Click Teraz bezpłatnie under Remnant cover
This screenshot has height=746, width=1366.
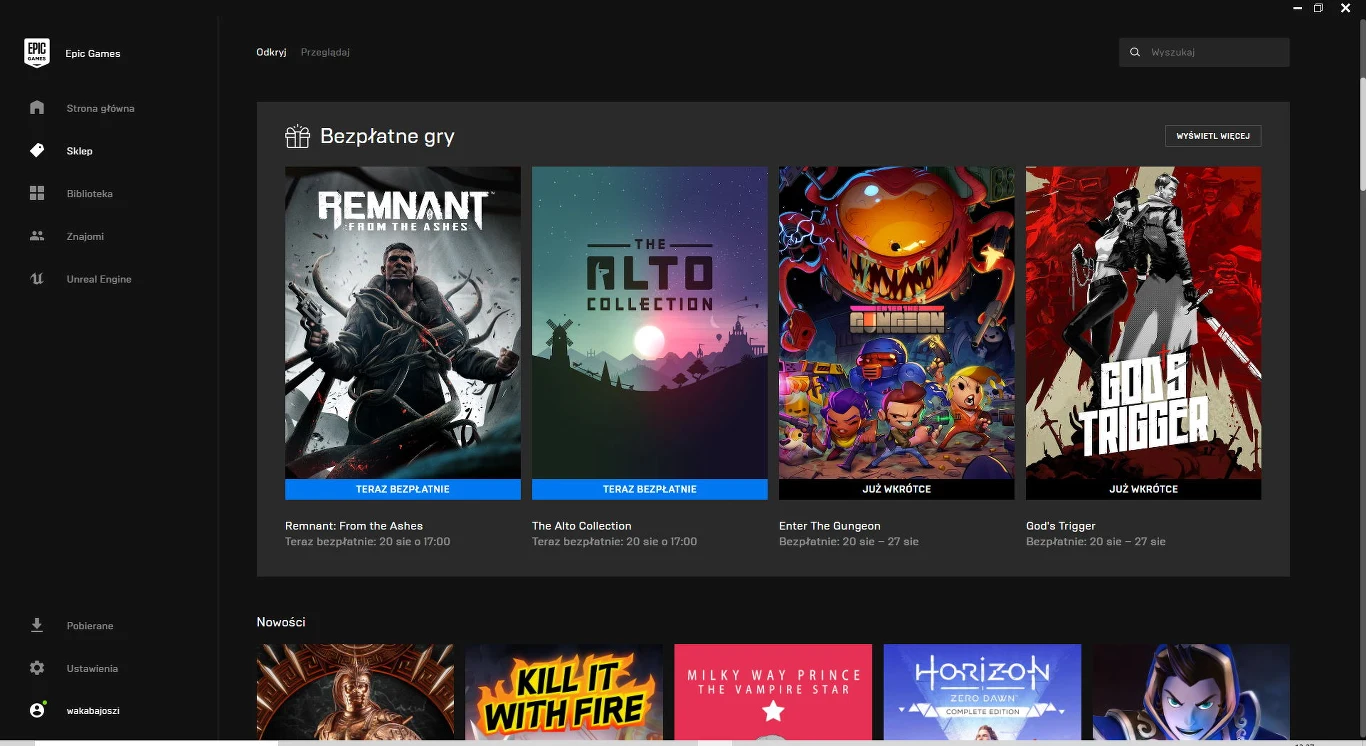pos(402,489)
